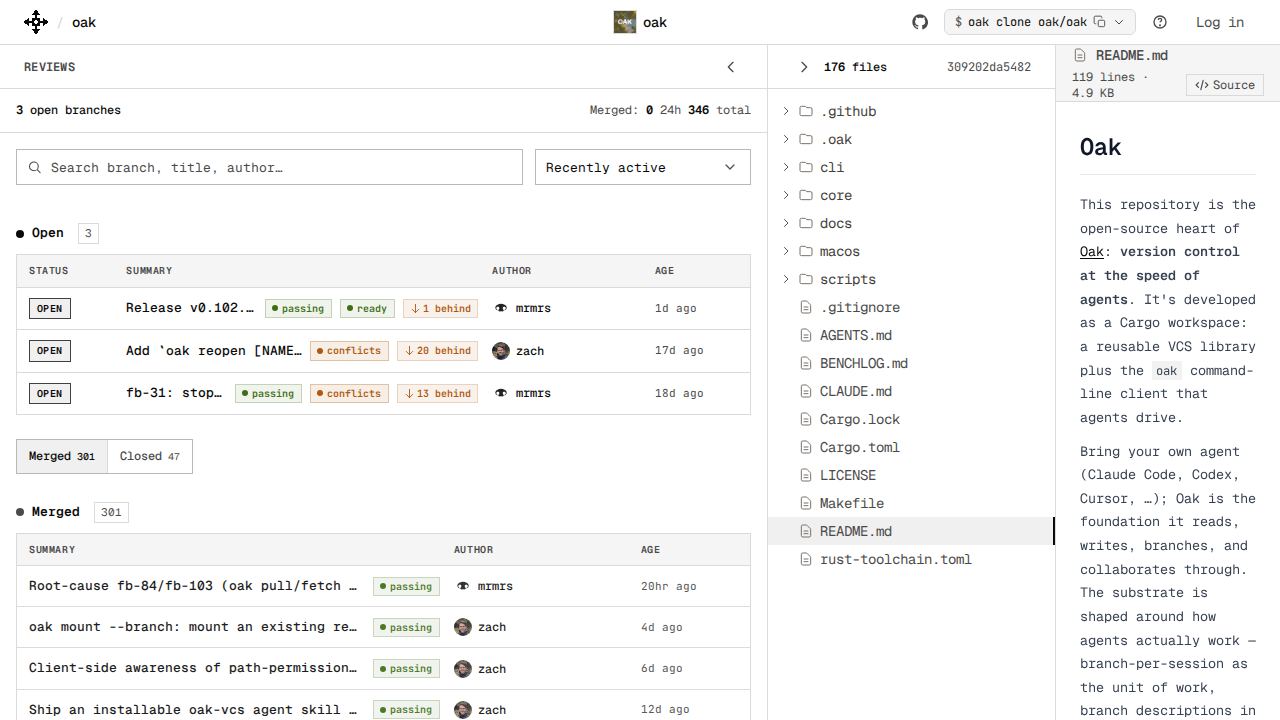Toggle Source view for README.md
The height and width of the screenshot is (720, 1280).
1225,85
